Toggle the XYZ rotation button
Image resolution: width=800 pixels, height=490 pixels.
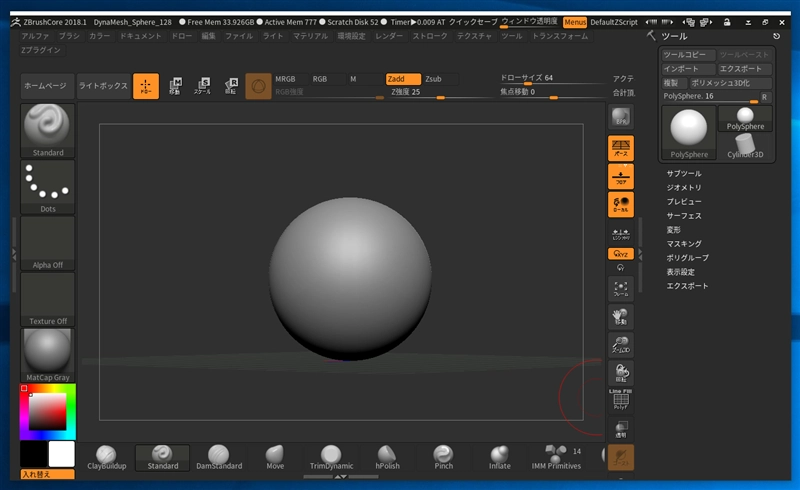pos(620,254)
